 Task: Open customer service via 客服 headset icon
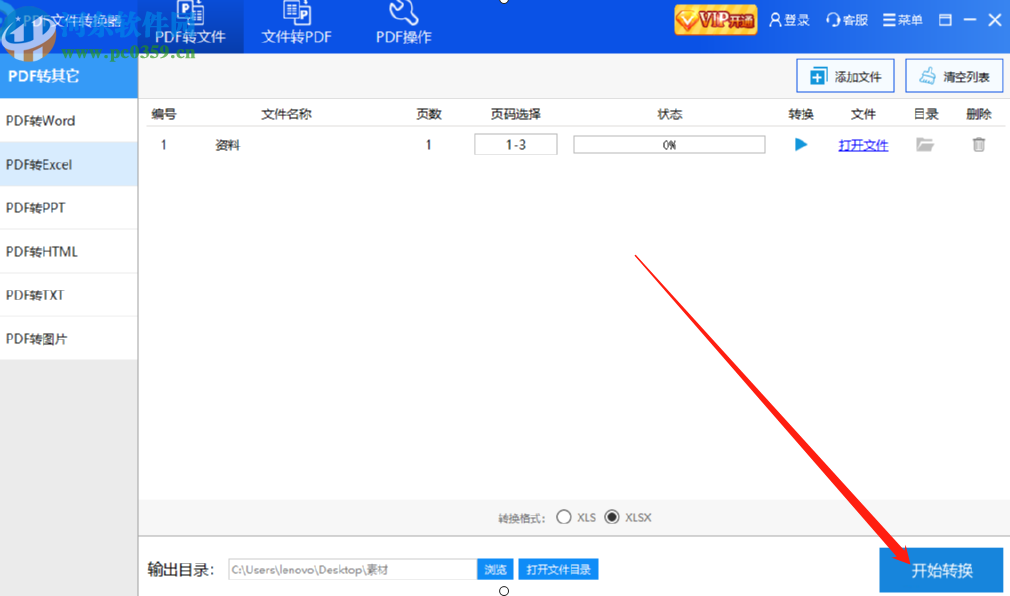(x=846, y=19)
